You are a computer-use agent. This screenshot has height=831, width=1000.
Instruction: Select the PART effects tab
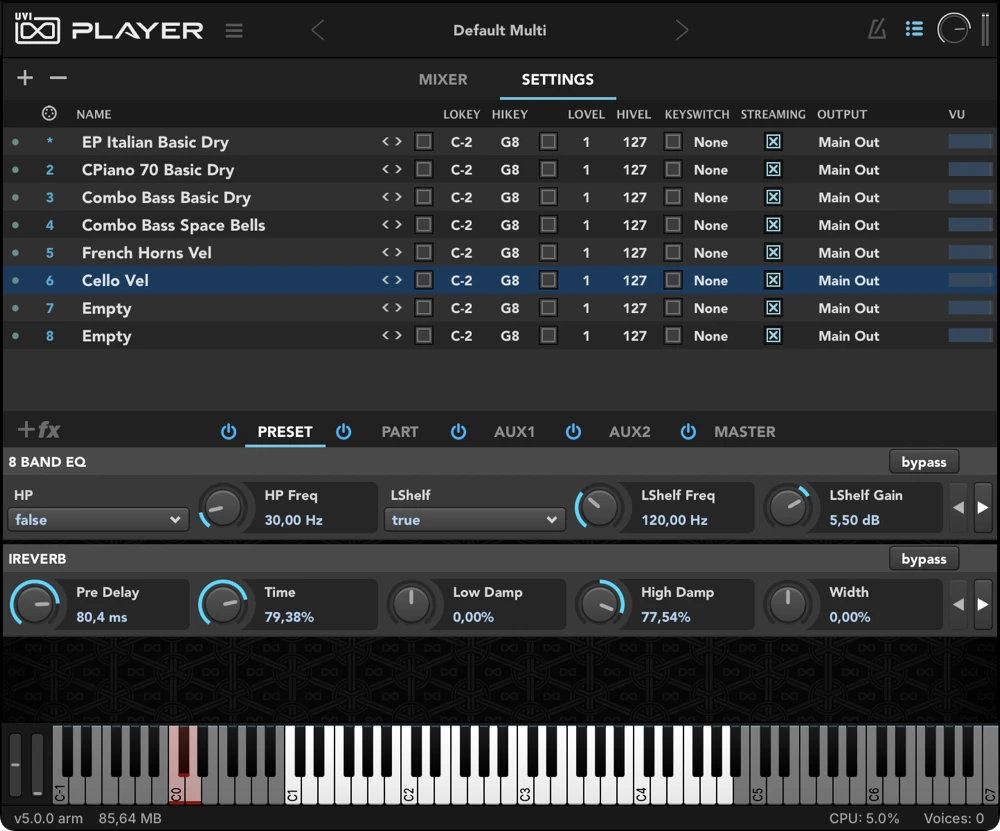400,432
